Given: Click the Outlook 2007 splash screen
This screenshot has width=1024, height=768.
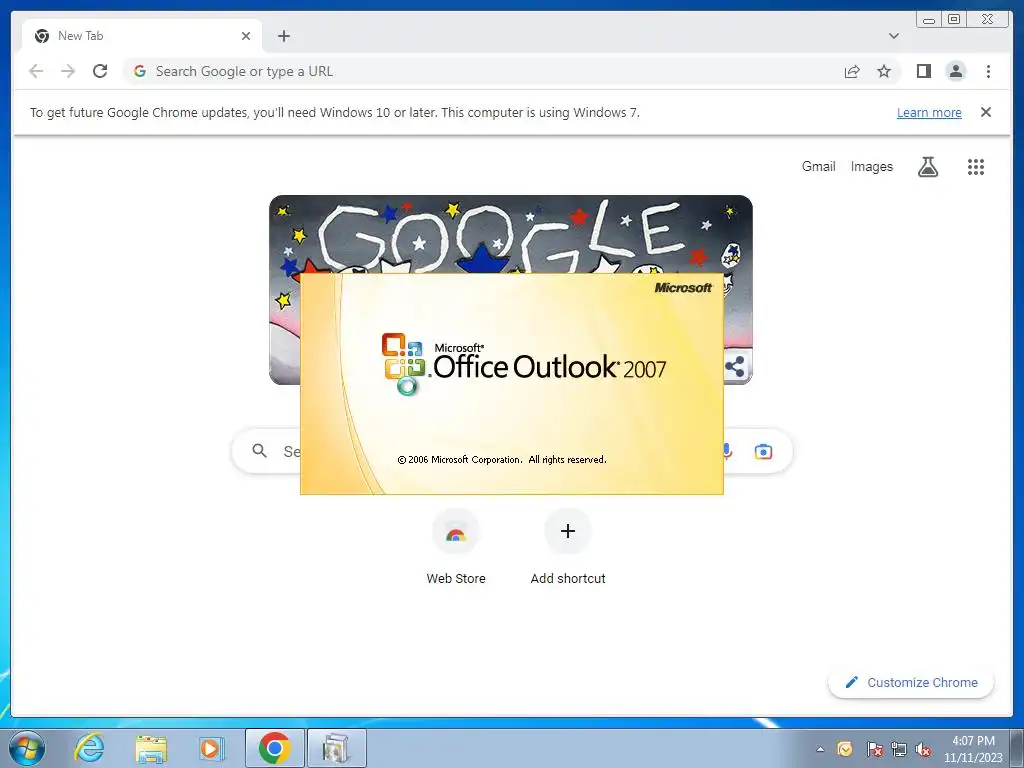Looking at the screenshot, I should pyautogui.click(x=511, y=384).
